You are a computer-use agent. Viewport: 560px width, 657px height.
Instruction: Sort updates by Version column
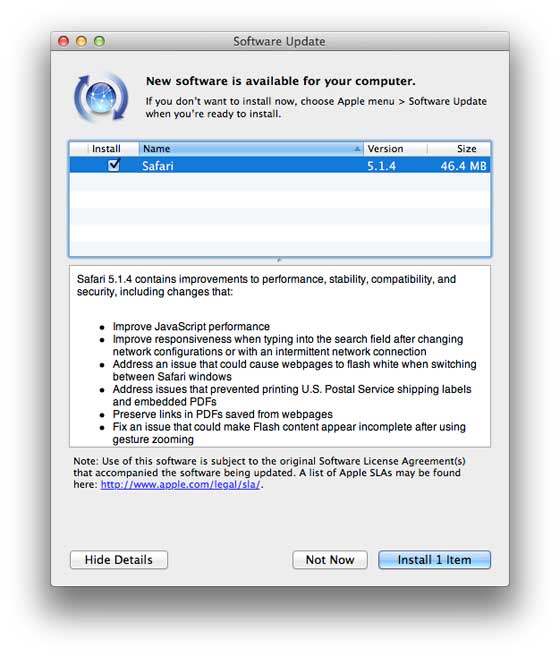[x=395, y=149]
